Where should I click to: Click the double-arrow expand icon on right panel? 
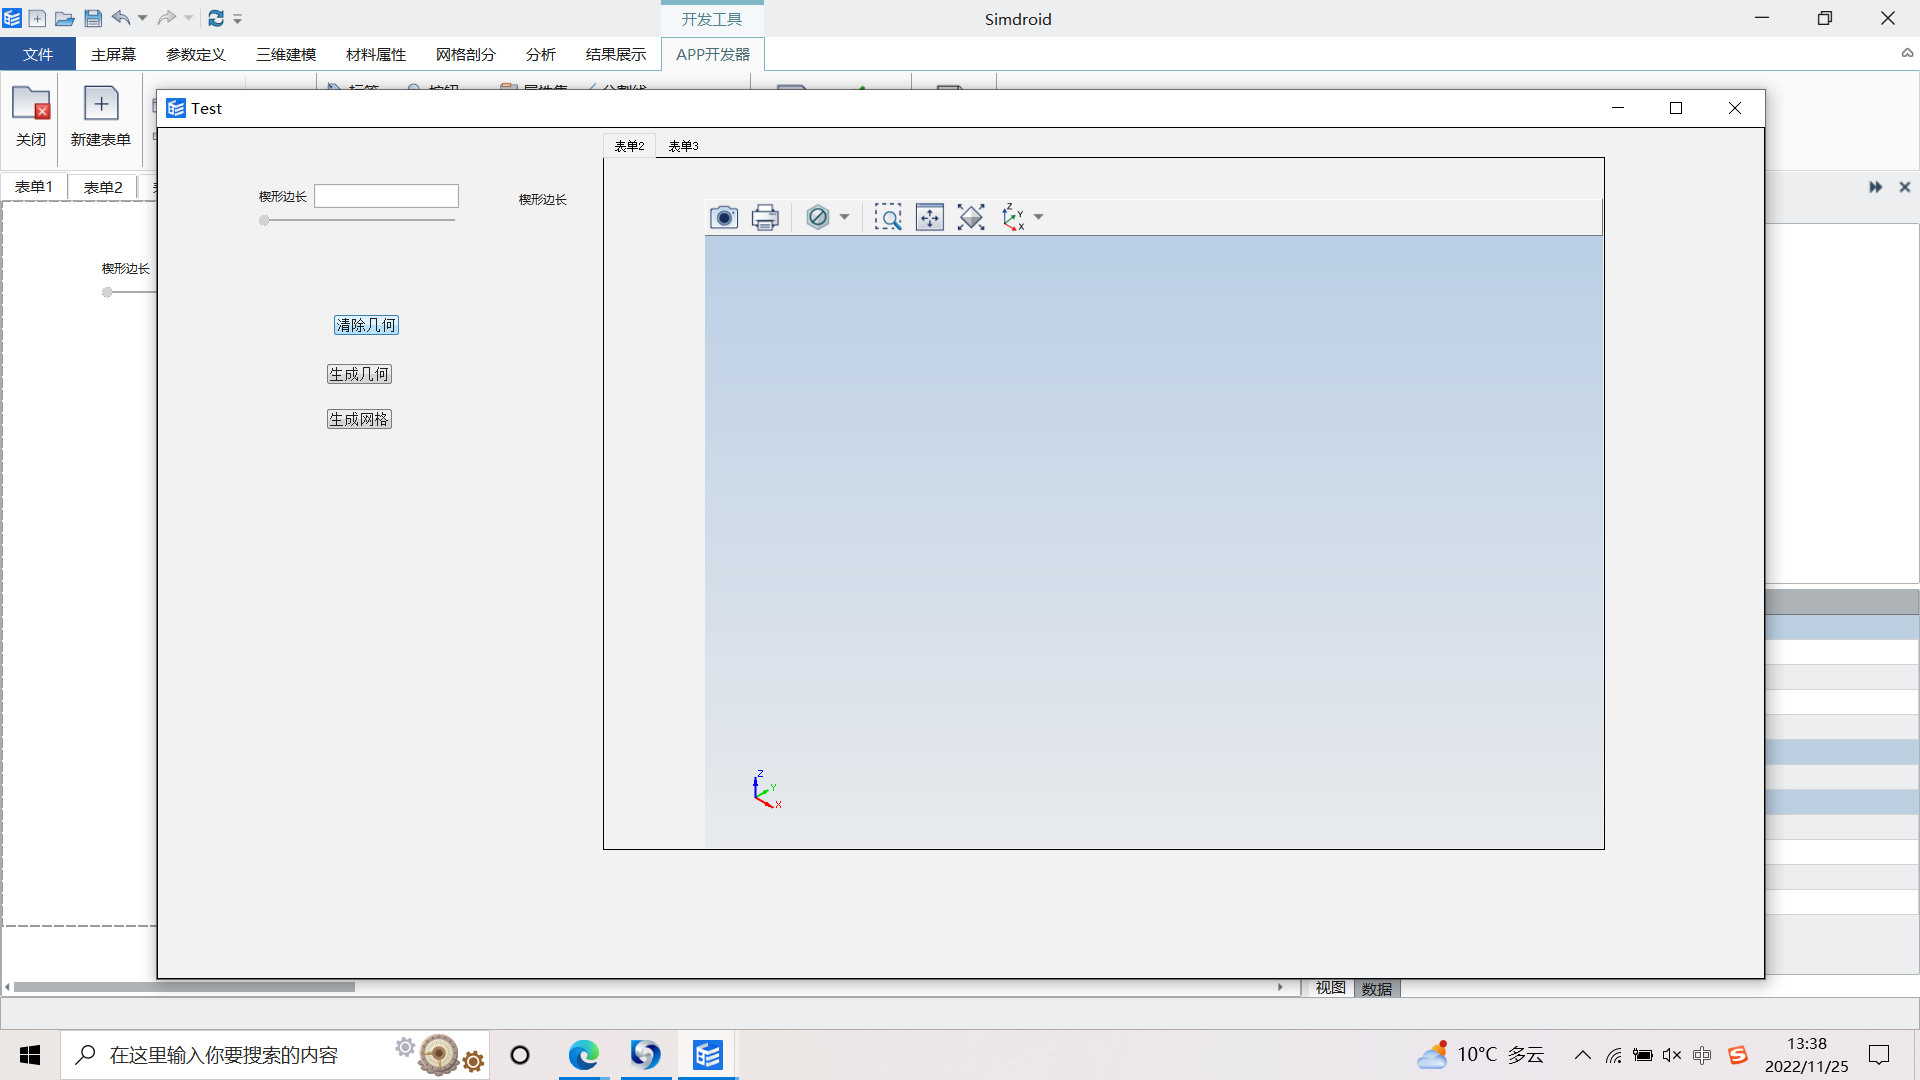[1875, 187]
